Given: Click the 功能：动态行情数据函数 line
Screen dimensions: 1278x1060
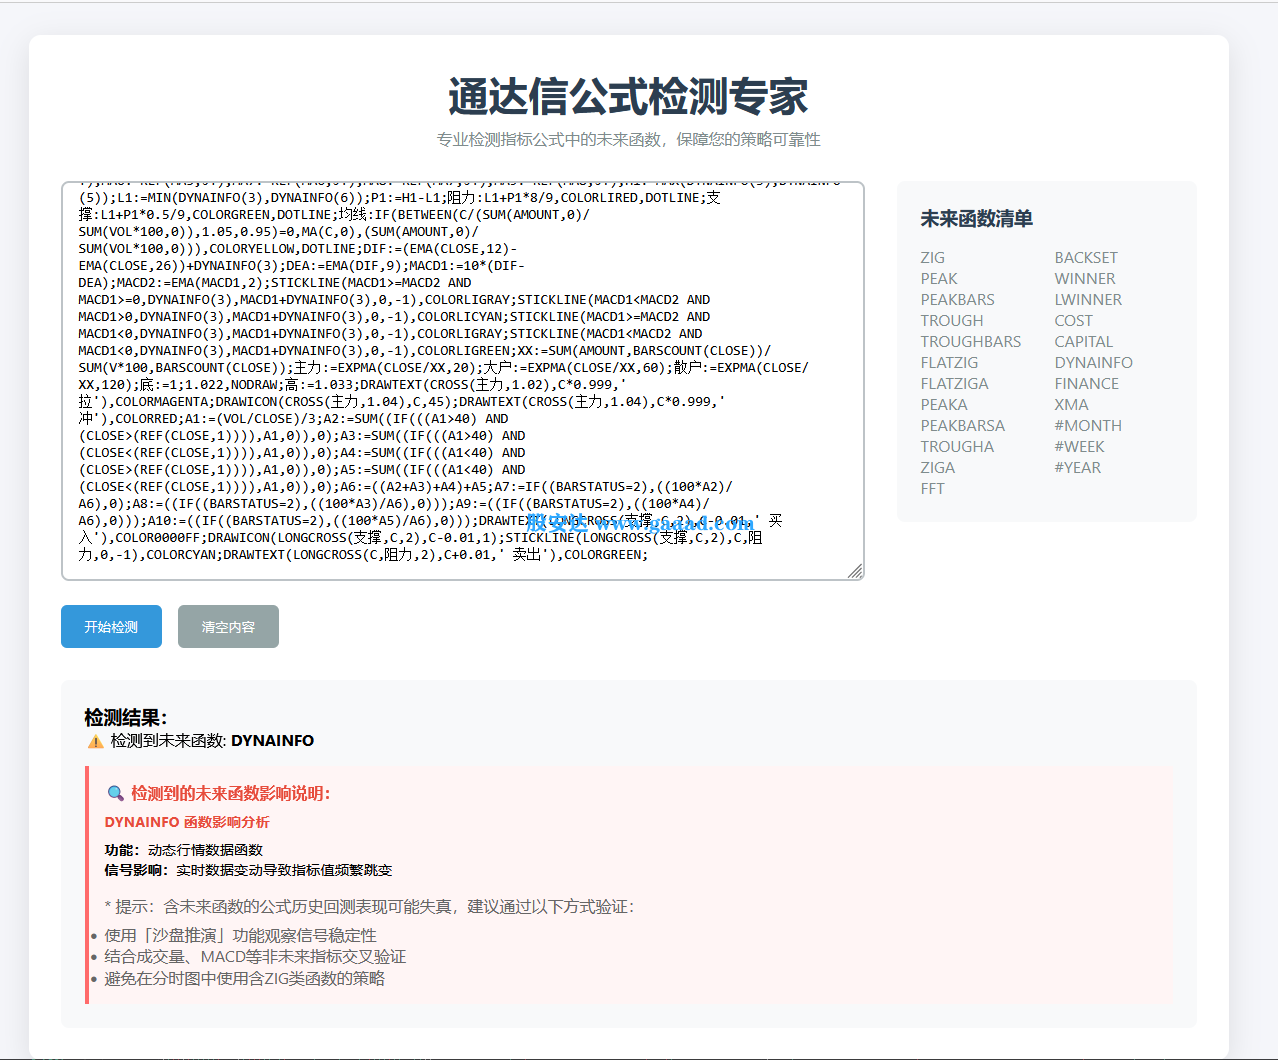Looking at the screenshot, I should tap(184, 850).
